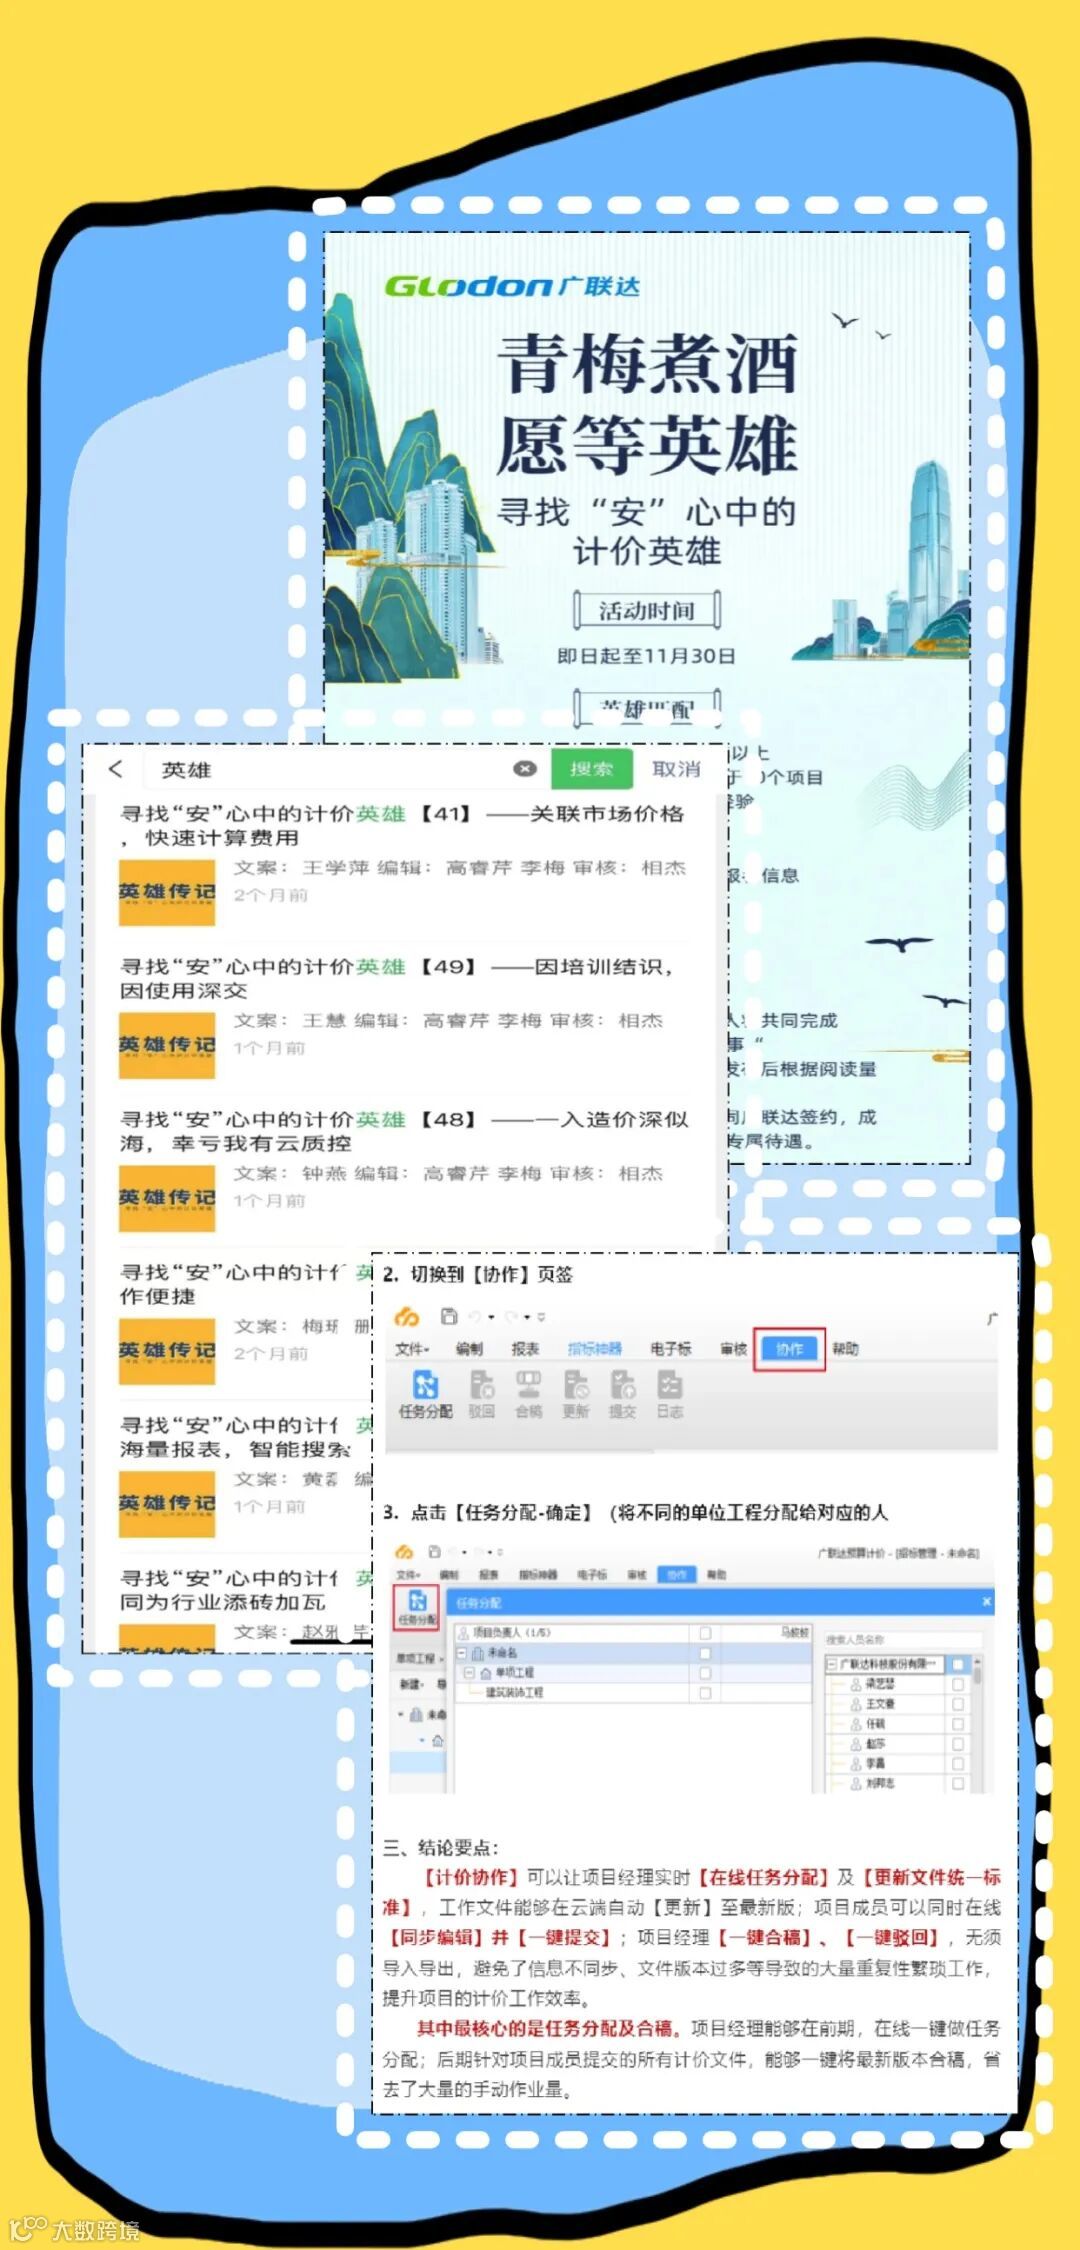Select the 建筑装饰工程 tree item

tap(515, 1693)
